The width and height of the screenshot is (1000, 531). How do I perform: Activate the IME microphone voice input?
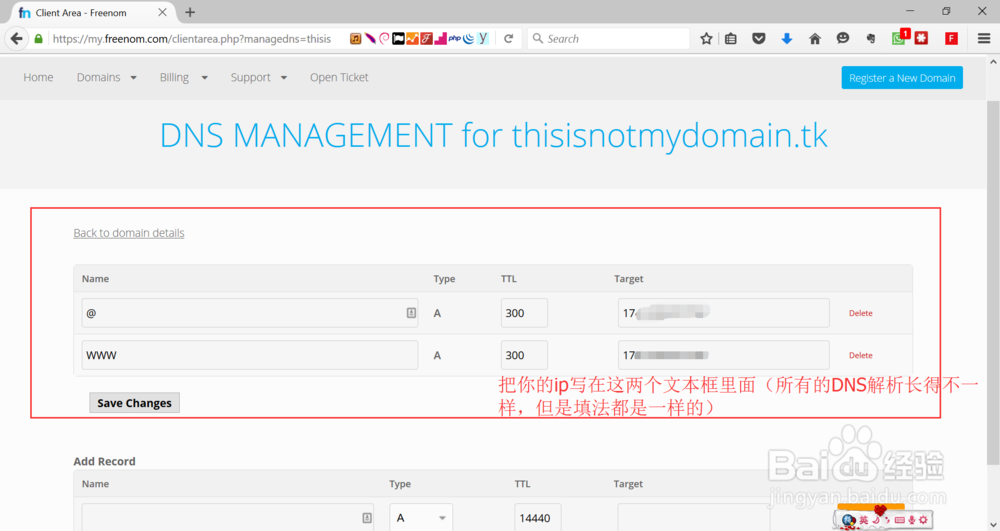point(912,520)
